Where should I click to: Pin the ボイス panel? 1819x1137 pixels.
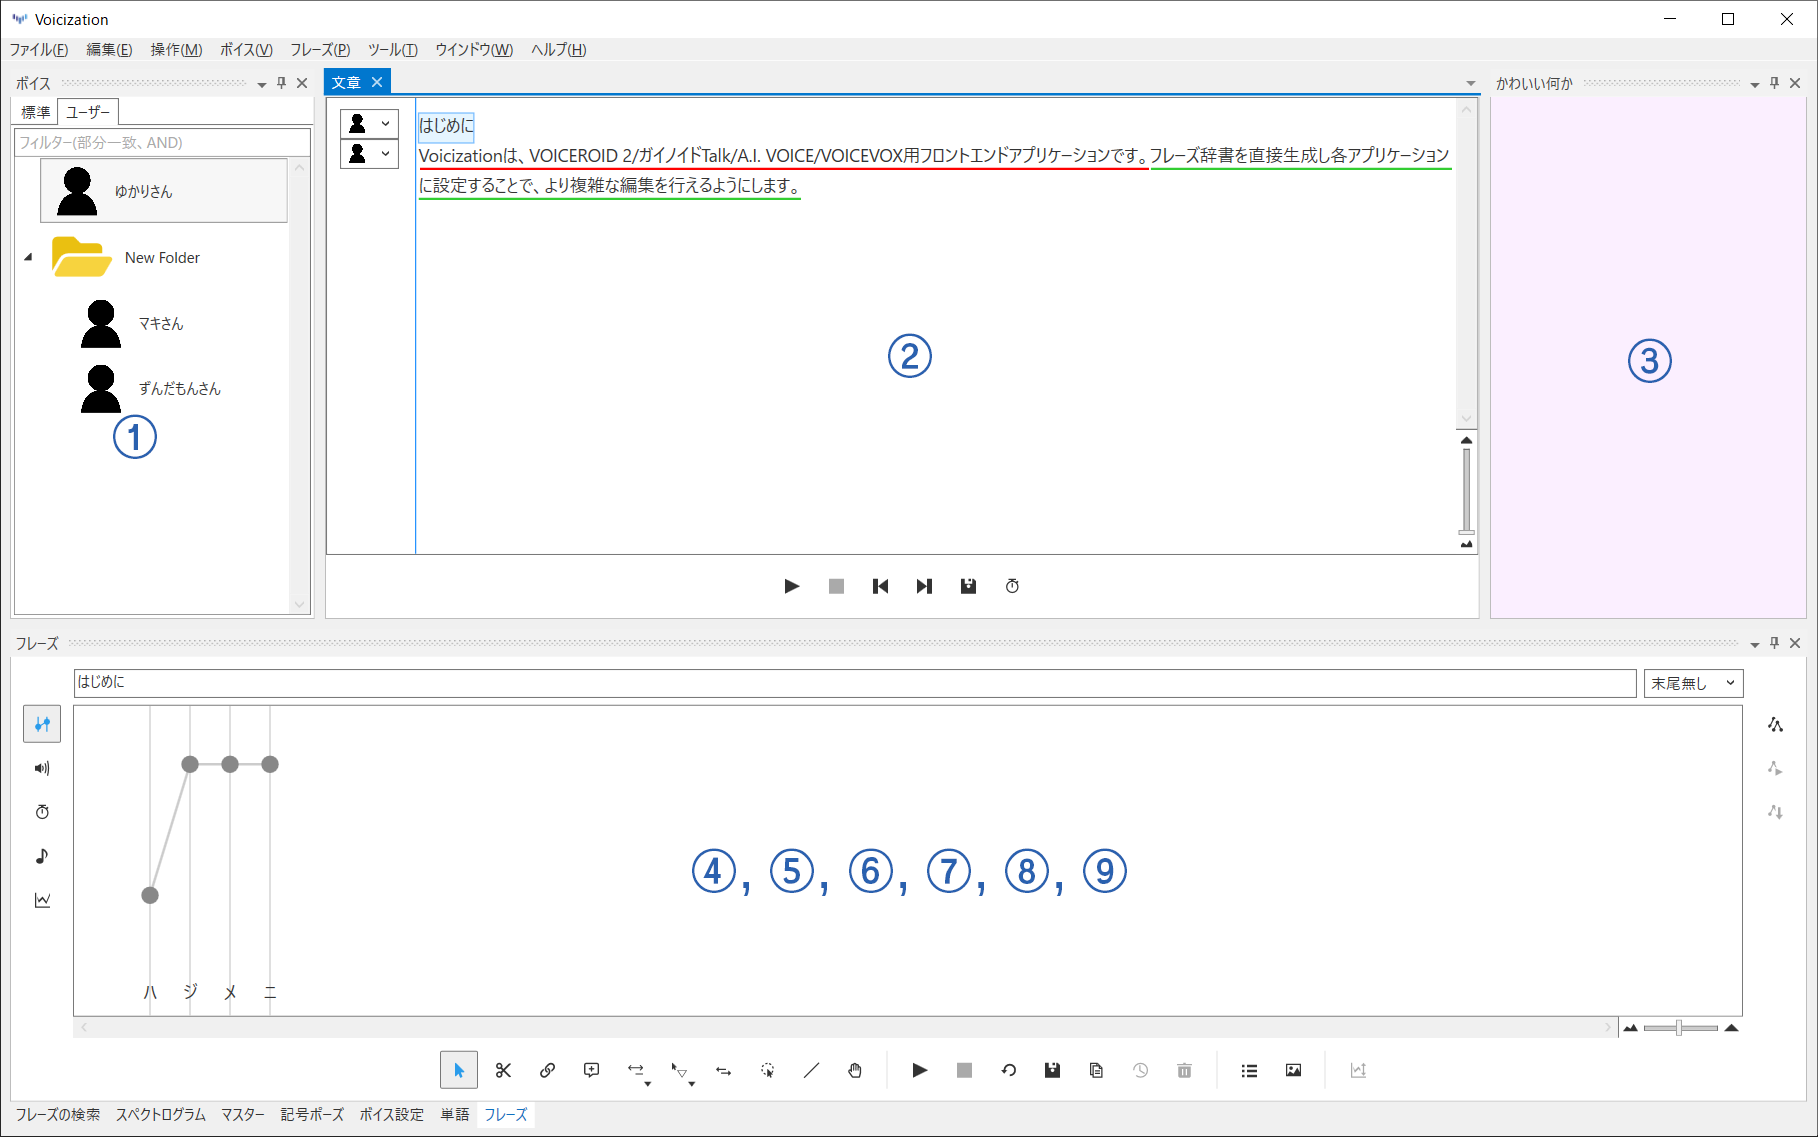point(282,83)
